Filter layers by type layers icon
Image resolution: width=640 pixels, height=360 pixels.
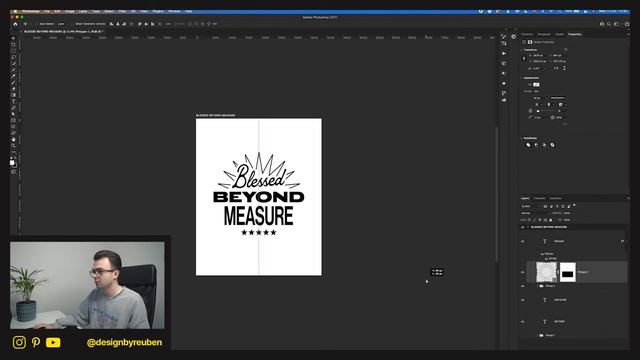tap(557, 207)
